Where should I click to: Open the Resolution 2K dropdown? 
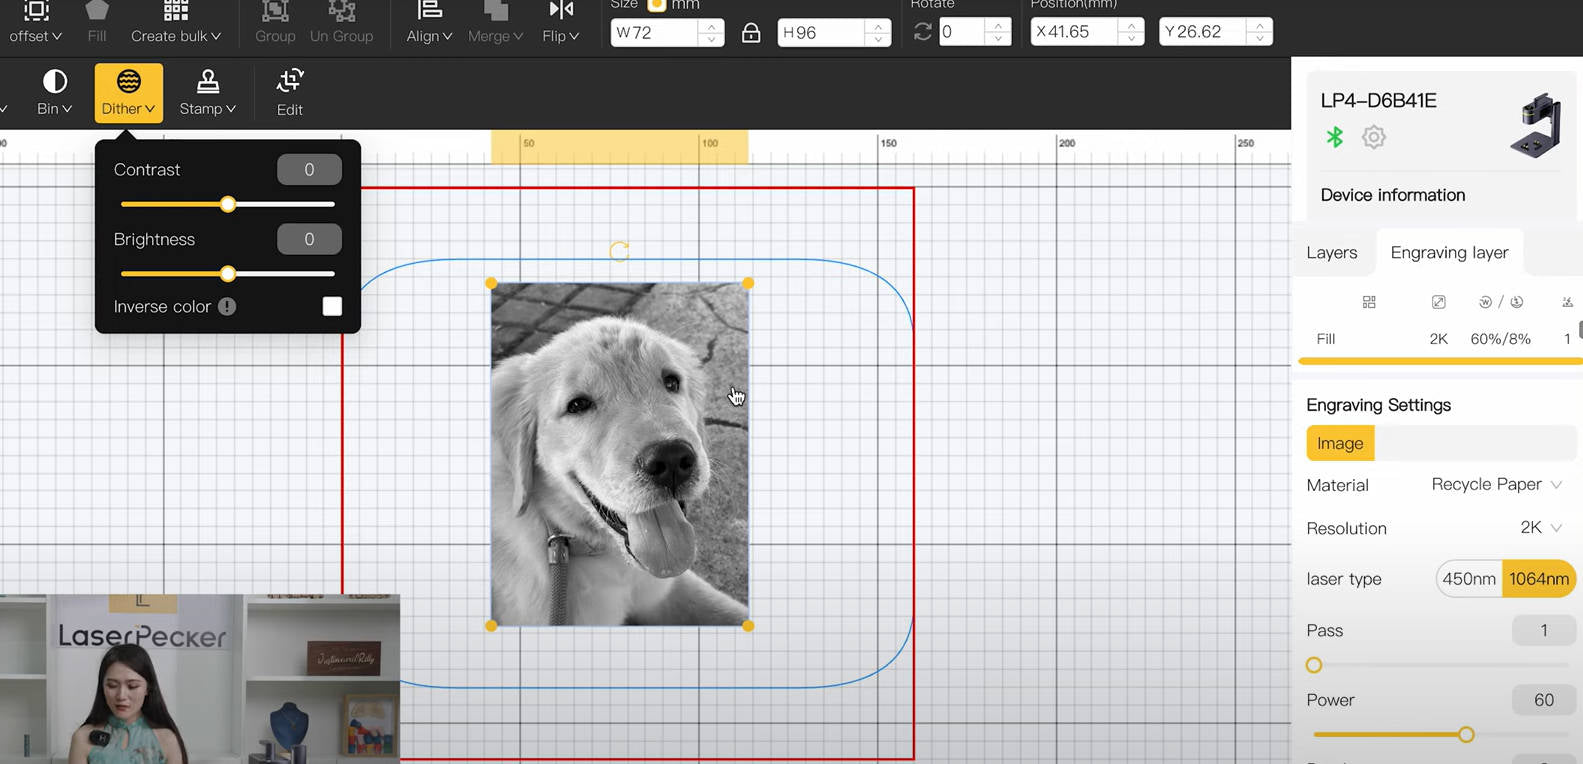(x=1540, y=528)
